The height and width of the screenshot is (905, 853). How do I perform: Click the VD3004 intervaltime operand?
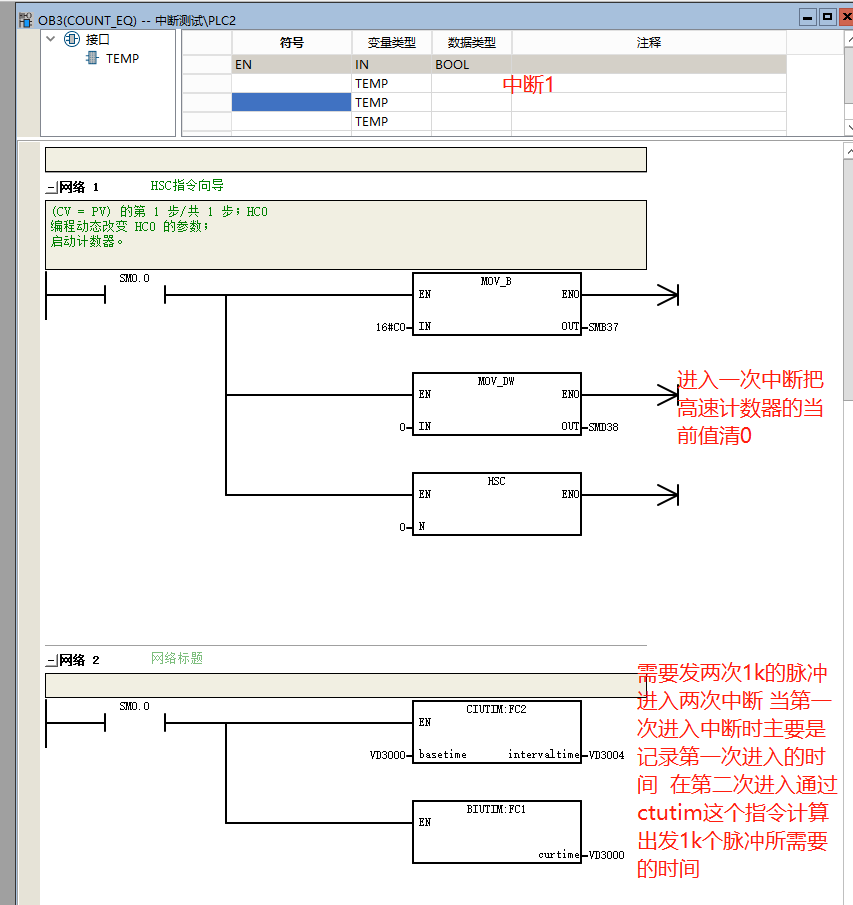[607, 755]
